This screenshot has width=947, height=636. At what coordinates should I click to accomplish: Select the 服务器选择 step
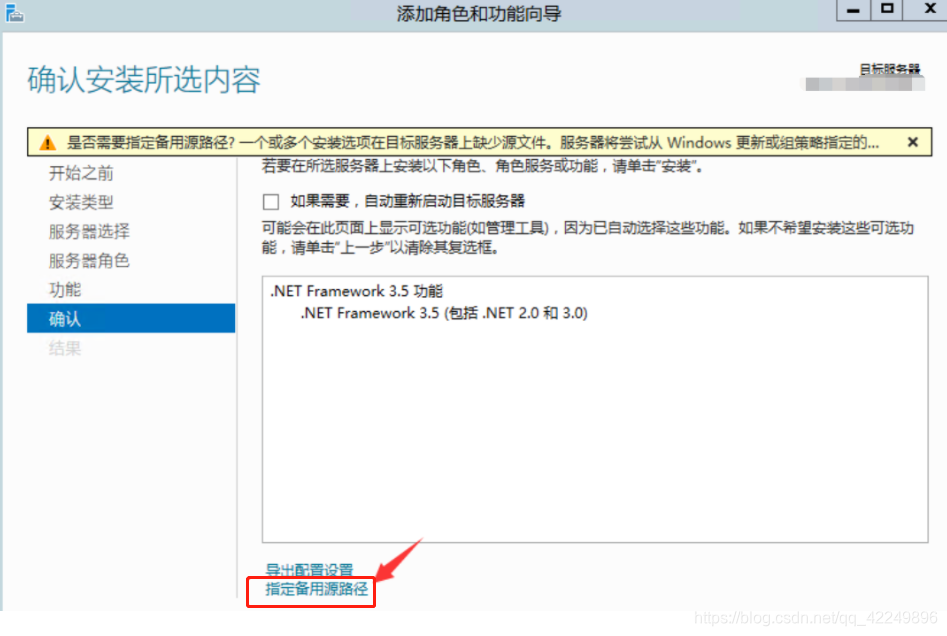[88, 231]
